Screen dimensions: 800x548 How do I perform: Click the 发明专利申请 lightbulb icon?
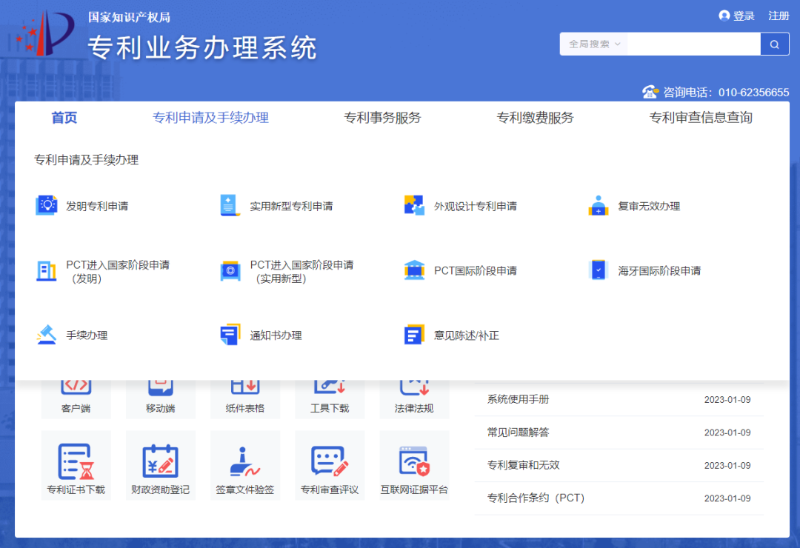tap(46, 206)
